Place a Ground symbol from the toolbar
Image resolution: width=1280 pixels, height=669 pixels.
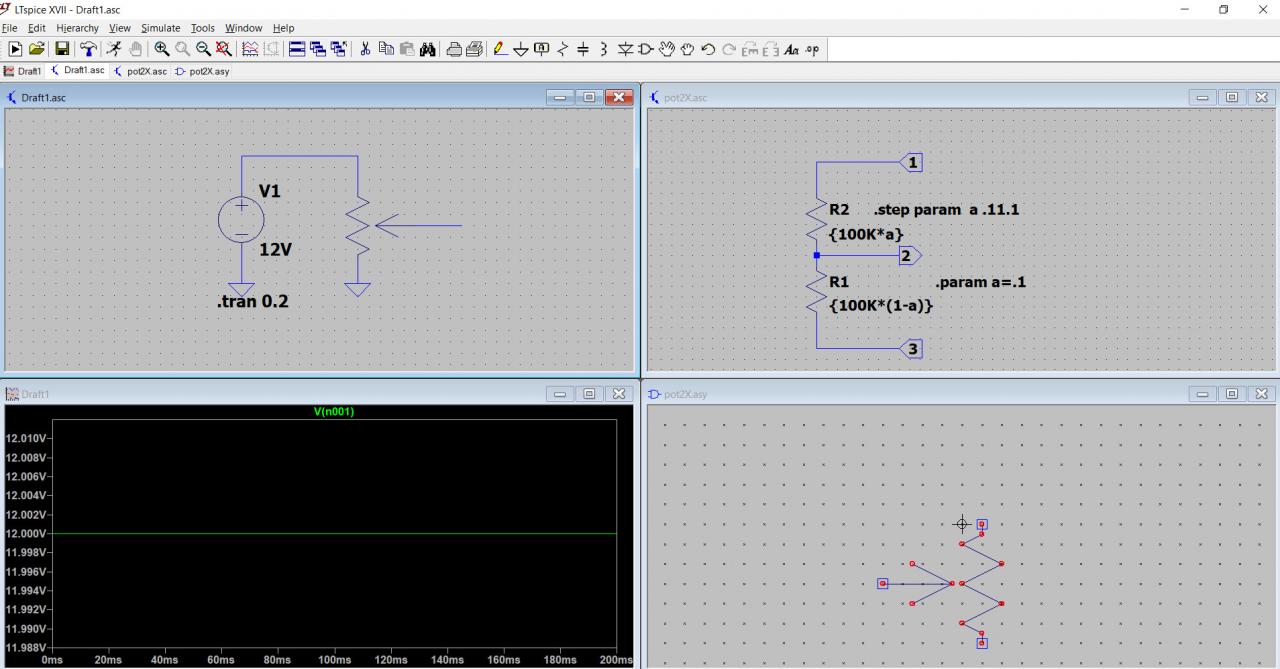coord(521,49)
